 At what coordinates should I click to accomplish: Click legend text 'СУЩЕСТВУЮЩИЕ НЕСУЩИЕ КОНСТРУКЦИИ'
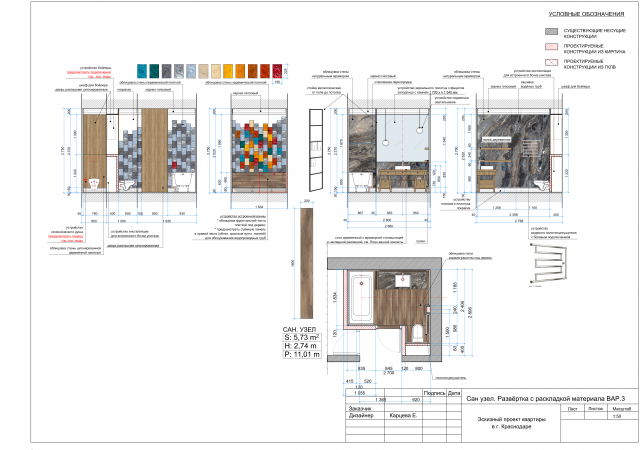(x=595, y=33)
